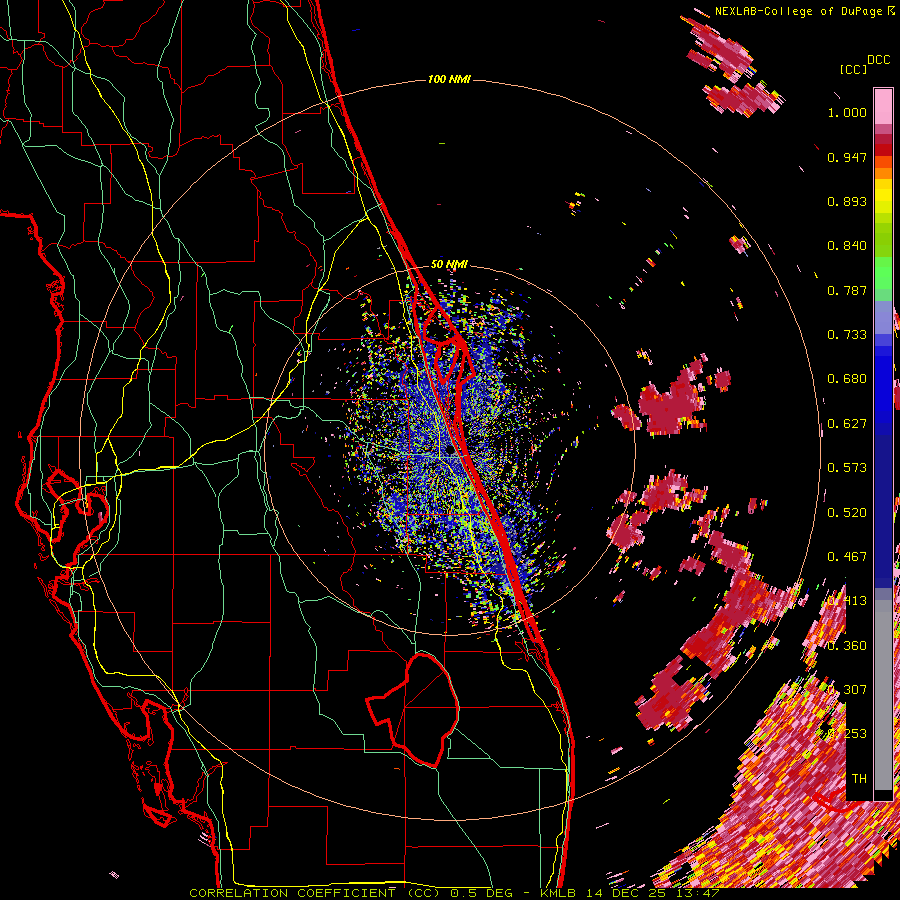Click the 0.573 scale value
The height and width of the screenshot is (900, 900).
[847, 468]
